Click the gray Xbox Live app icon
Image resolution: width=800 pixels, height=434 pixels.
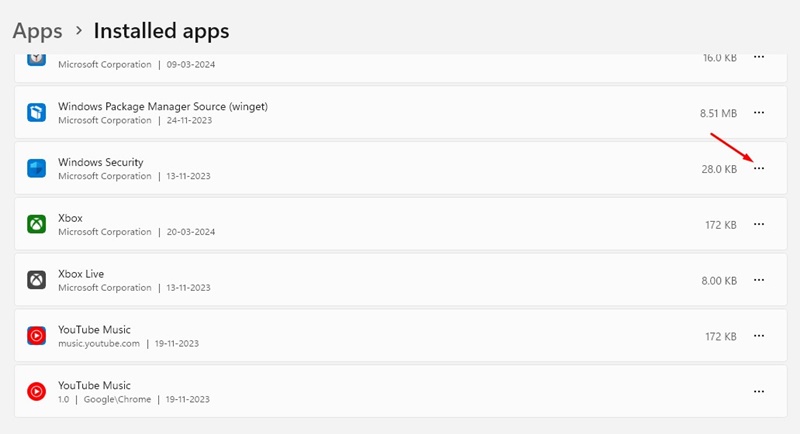pos(37,281)
